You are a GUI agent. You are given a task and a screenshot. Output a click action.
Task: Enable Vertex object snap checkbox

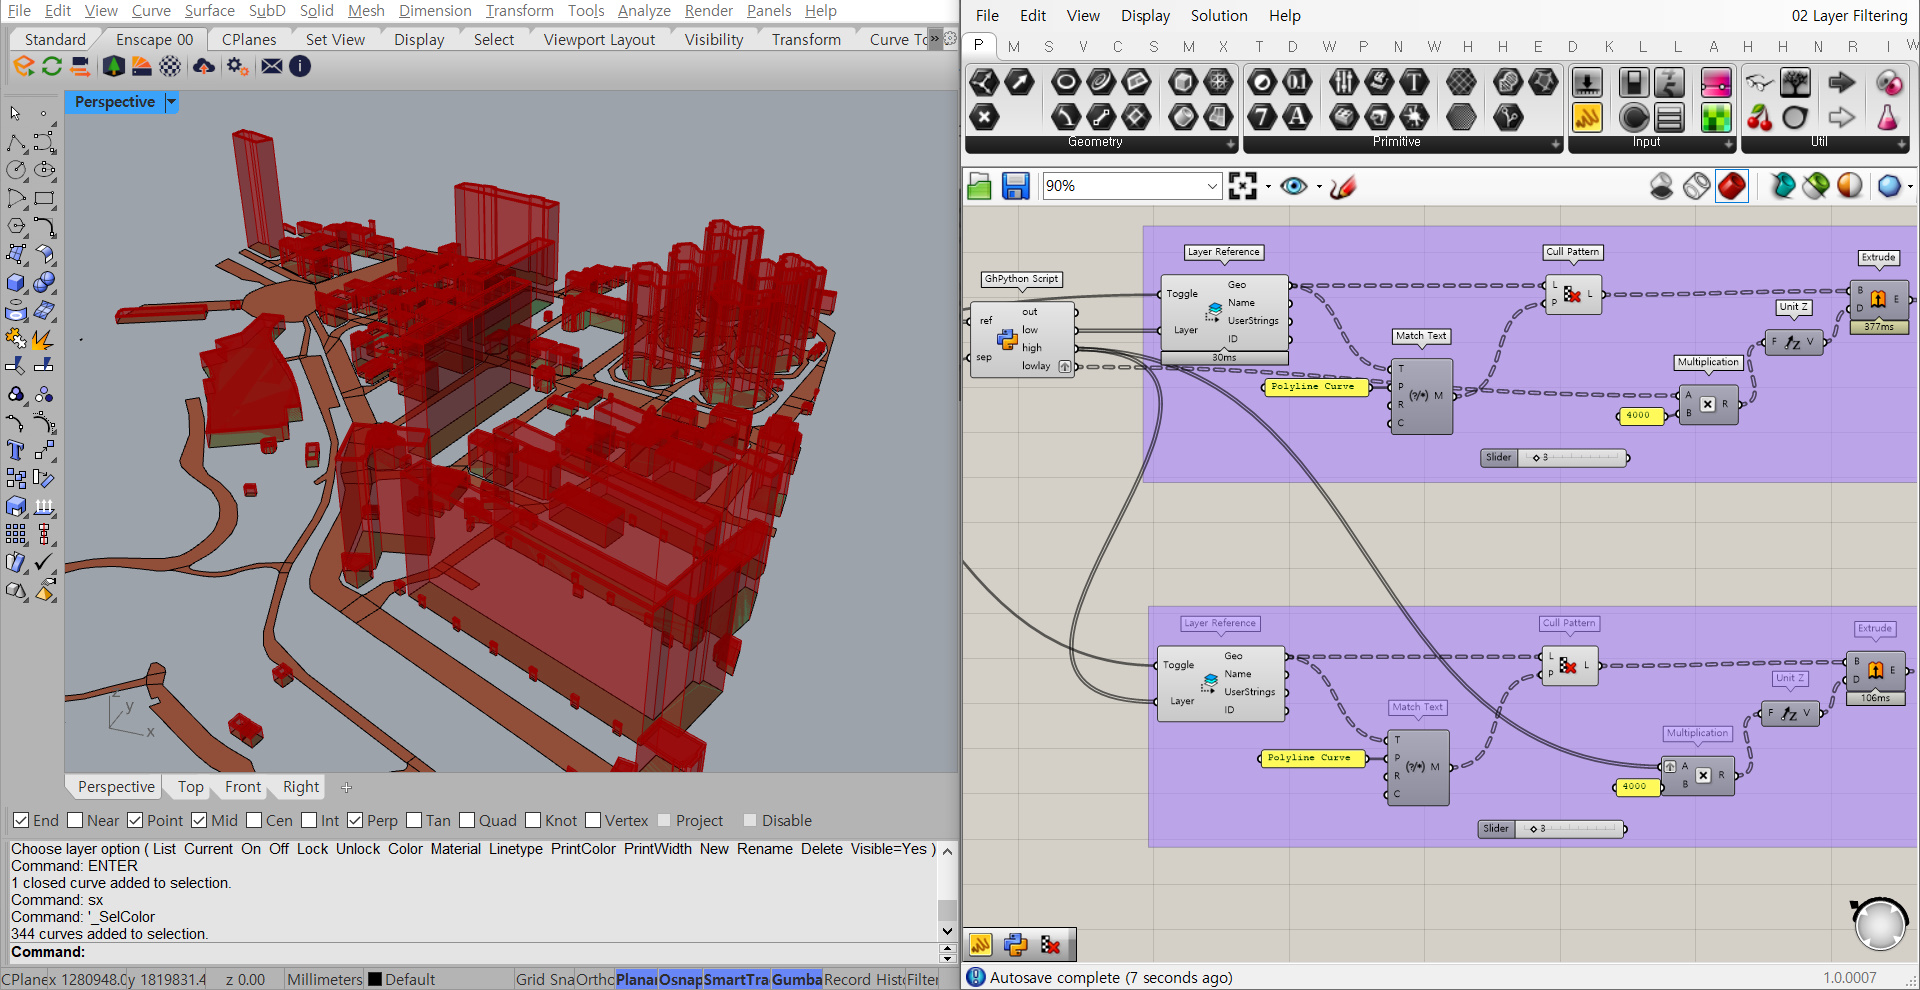593,820
